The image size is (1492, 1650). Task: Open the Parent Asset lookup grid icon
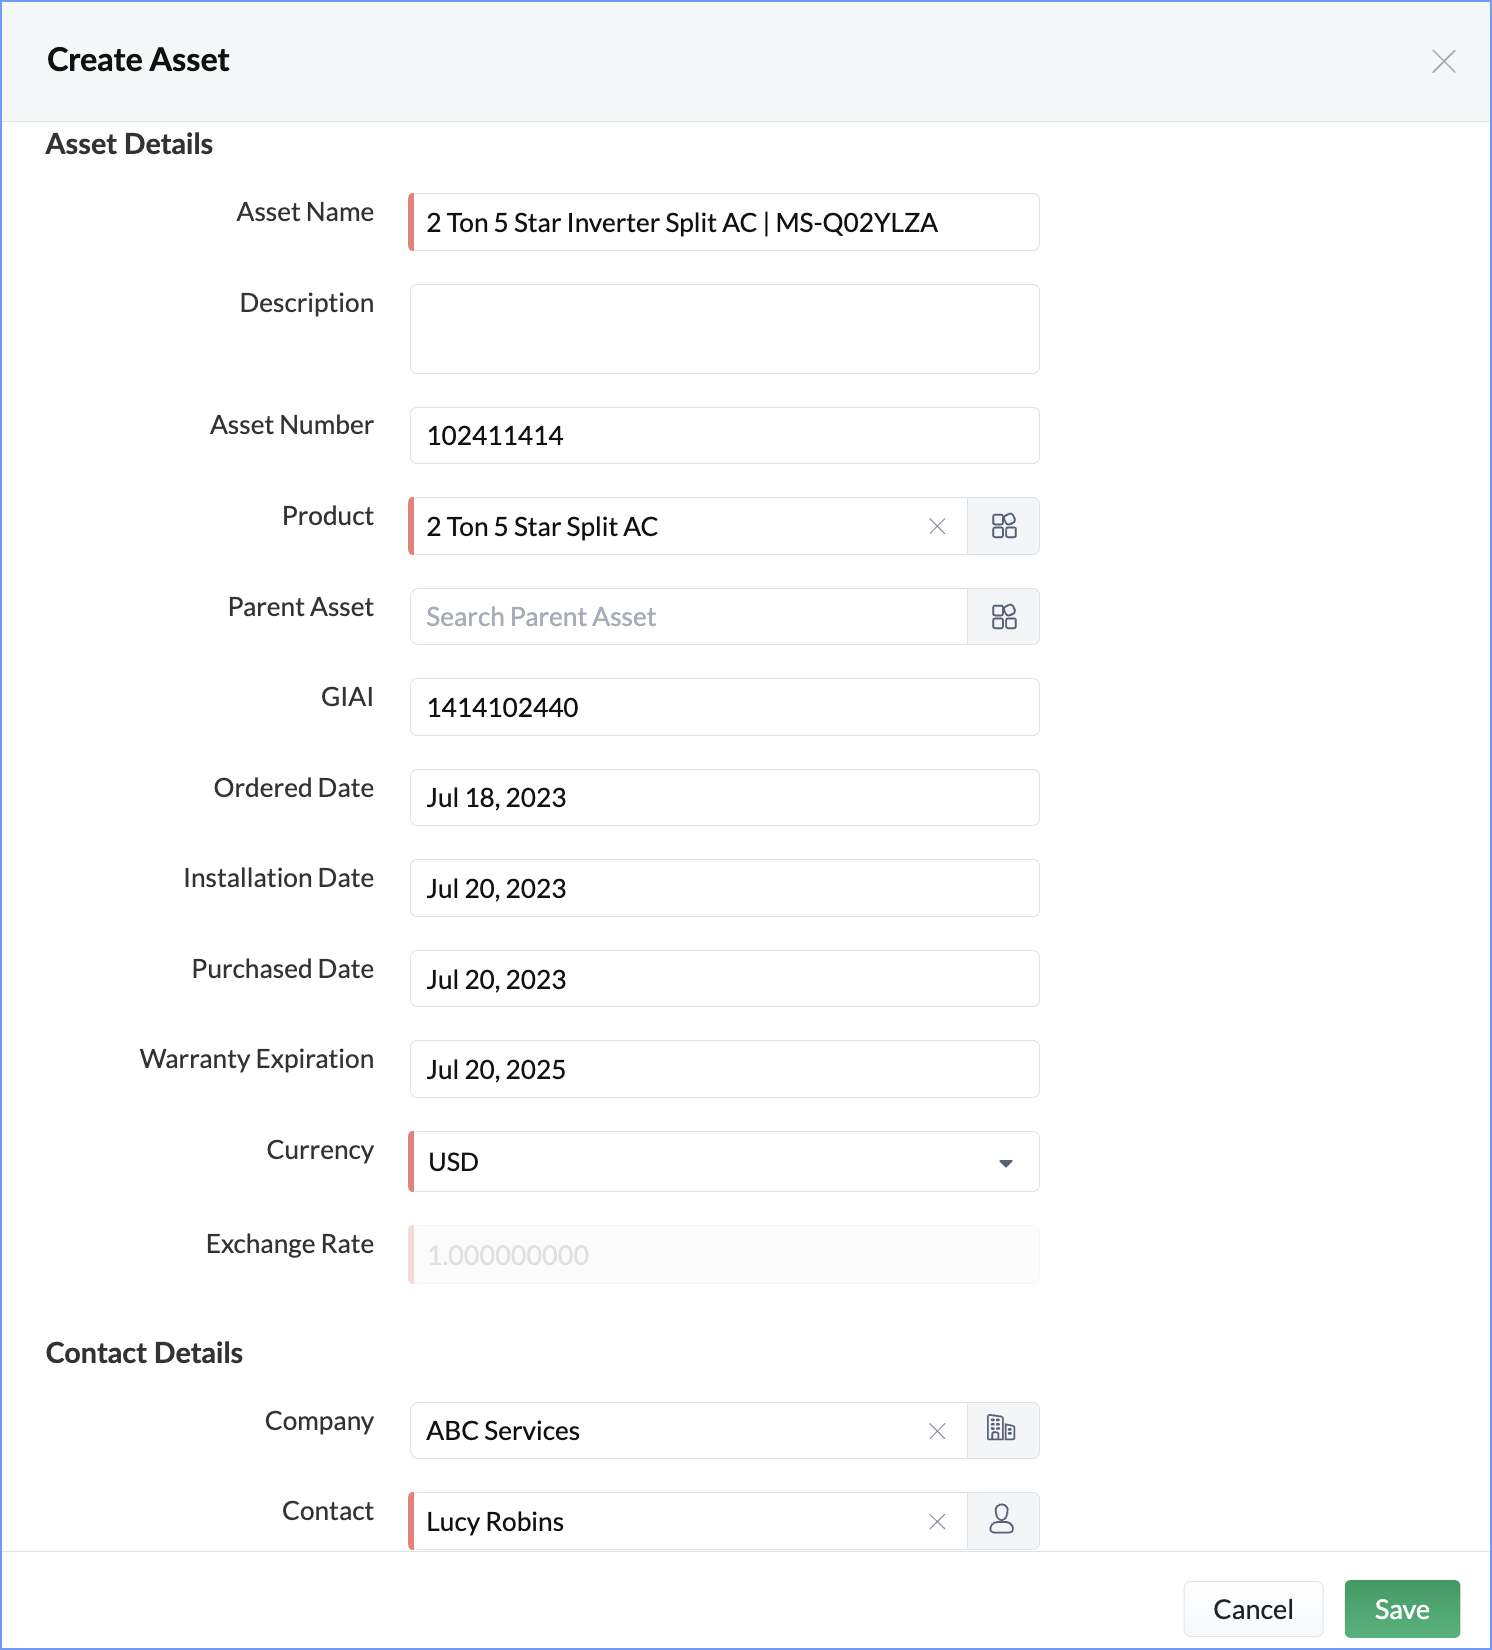[x=1003, y=617]
